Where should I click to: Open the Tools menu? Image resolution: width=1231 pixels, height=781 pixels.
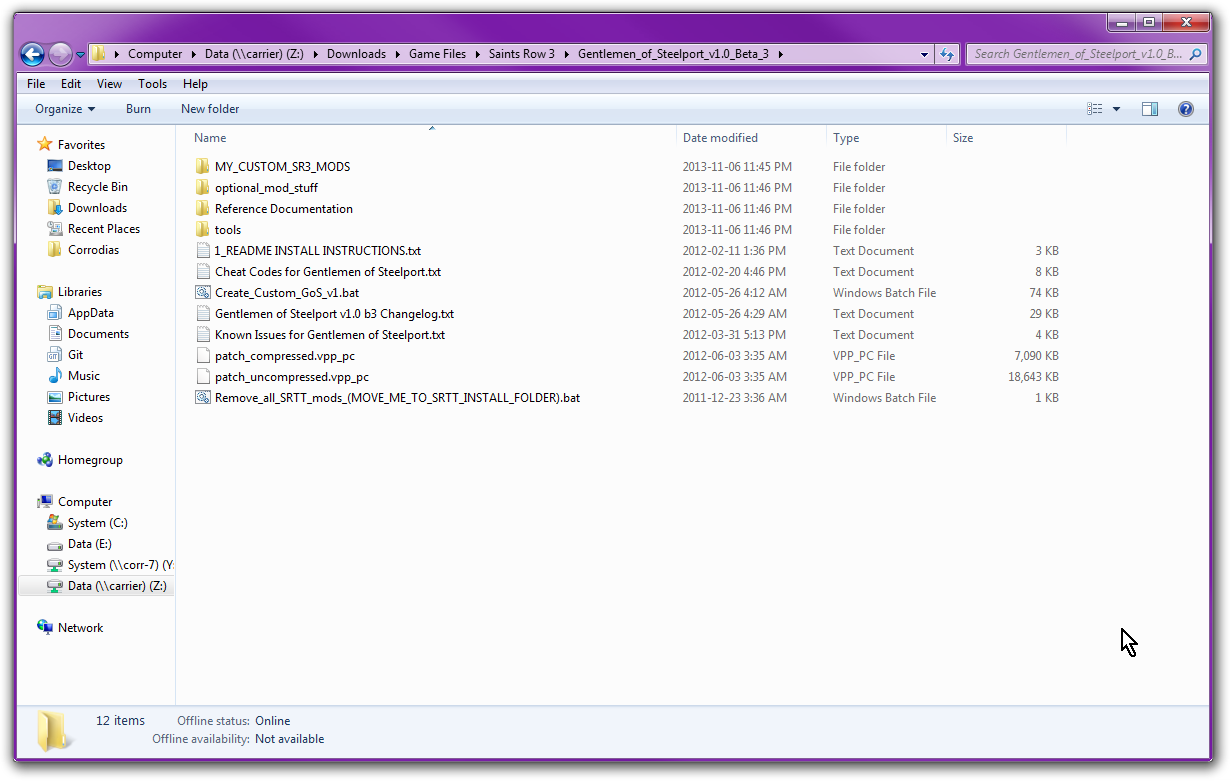153,84
